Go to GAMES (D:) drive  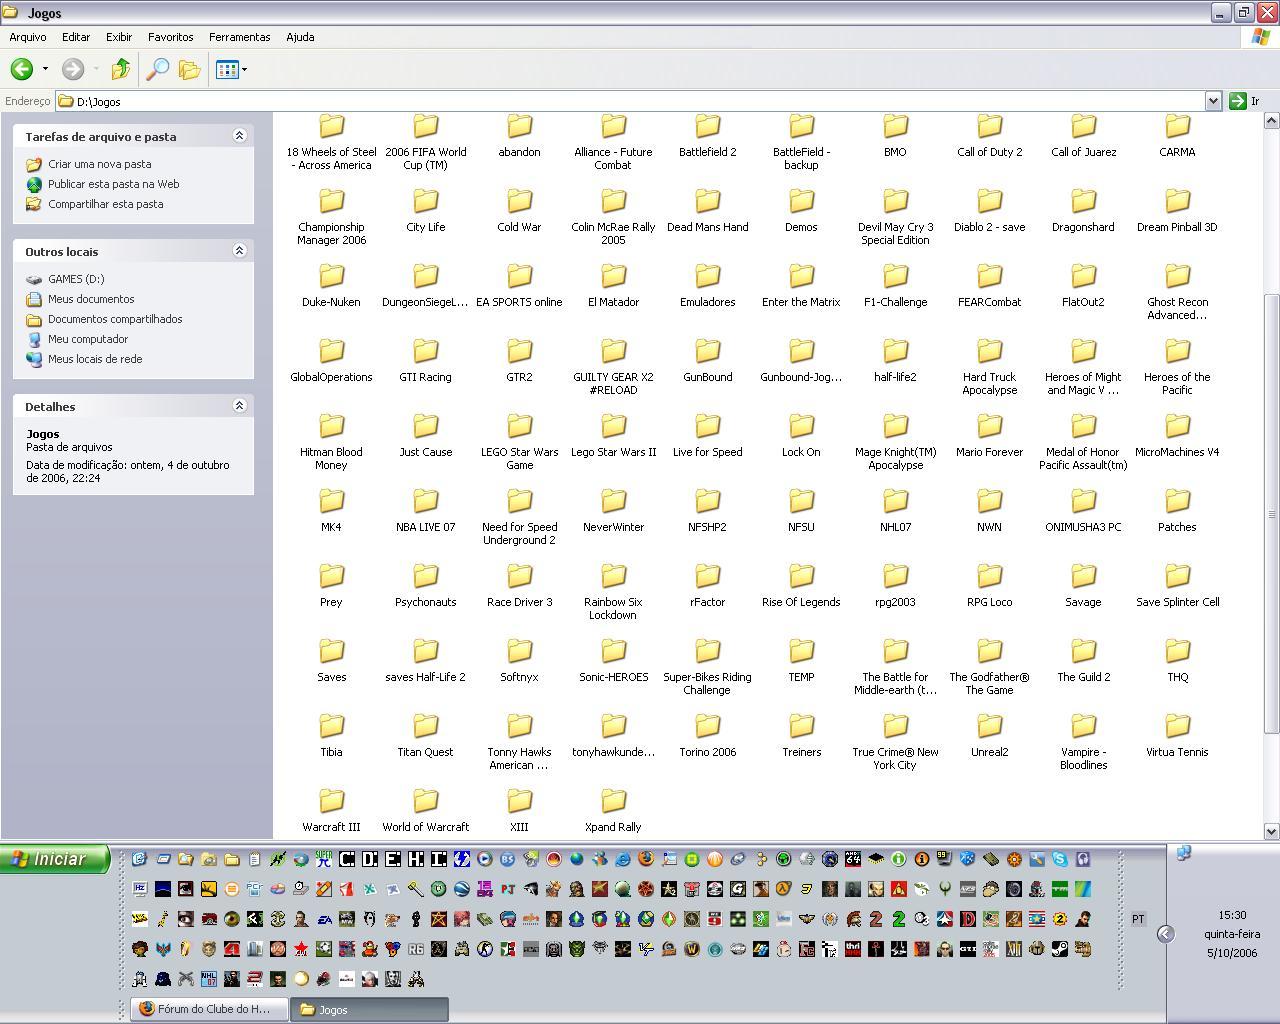click(x=76, y=279)
